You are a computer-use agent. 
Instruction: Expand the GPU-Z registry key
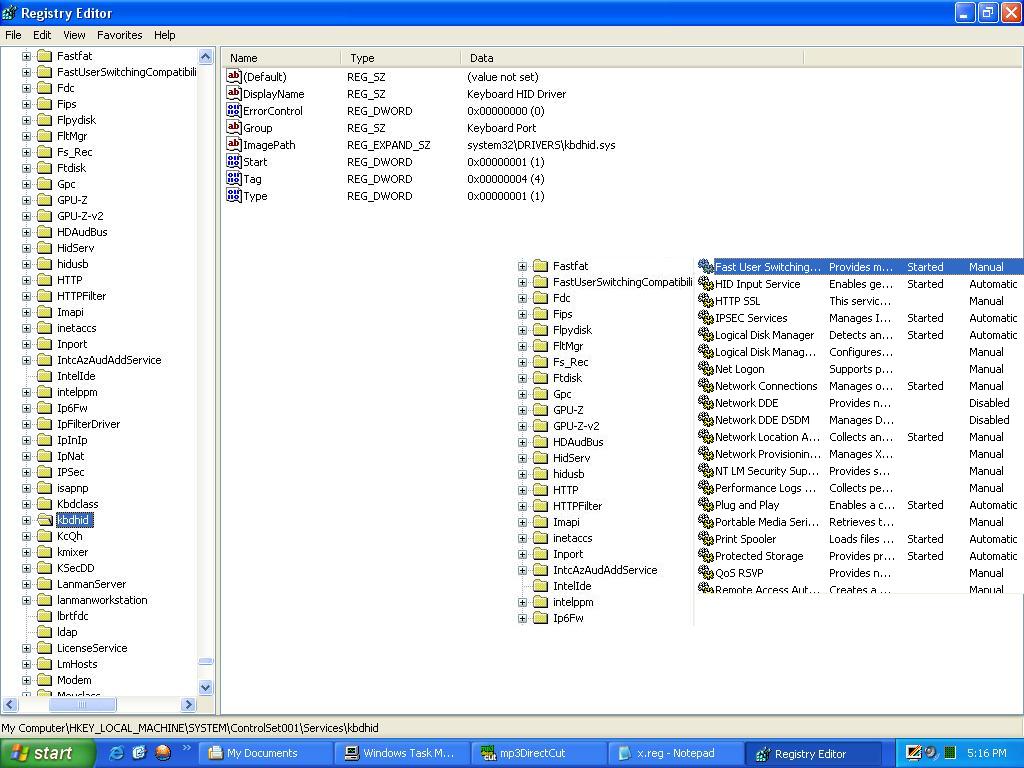27,200
